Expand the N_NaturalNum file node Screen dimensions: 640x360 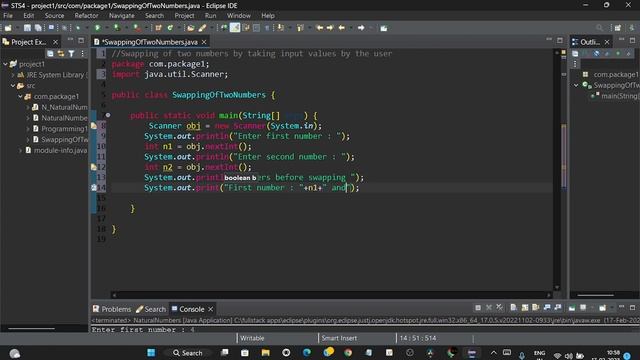(x=27, y=107)
